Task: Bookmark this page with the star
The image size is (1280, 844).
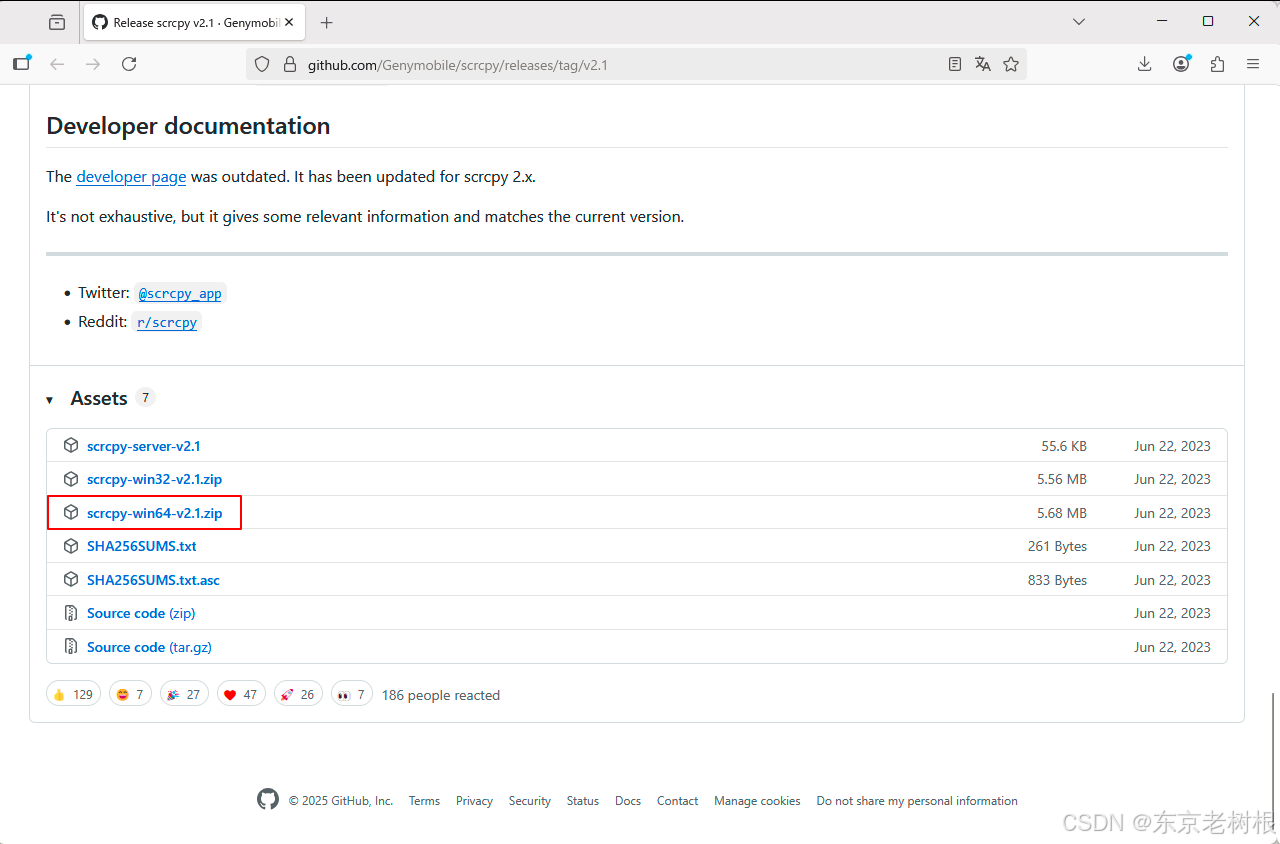Action: 1011,64
